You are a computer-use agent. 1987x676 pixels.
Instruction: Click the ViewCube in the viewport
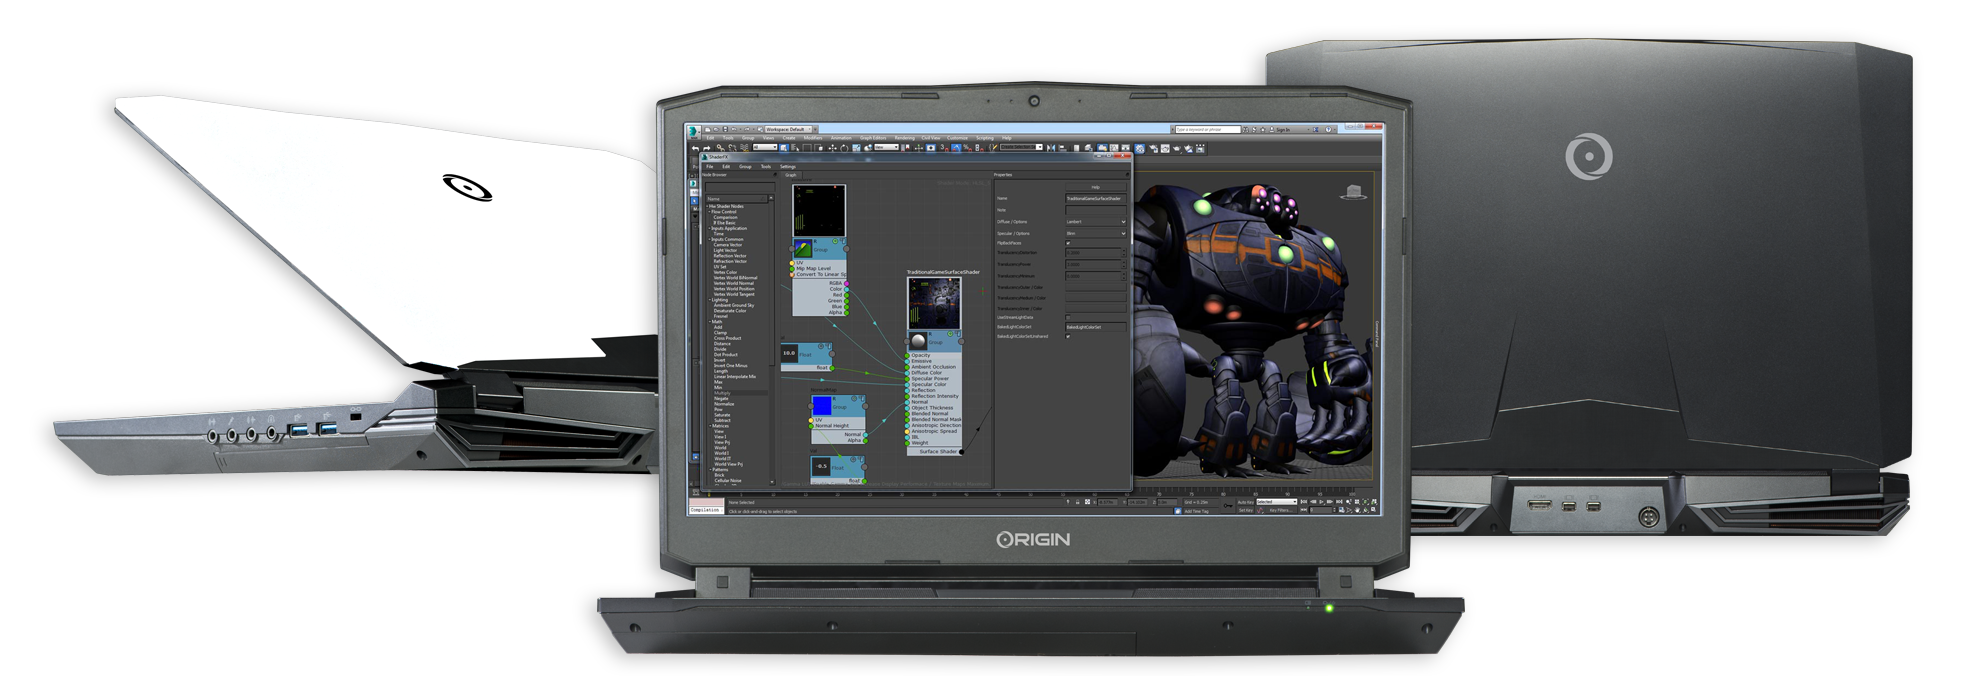(x=1354, y=191)
